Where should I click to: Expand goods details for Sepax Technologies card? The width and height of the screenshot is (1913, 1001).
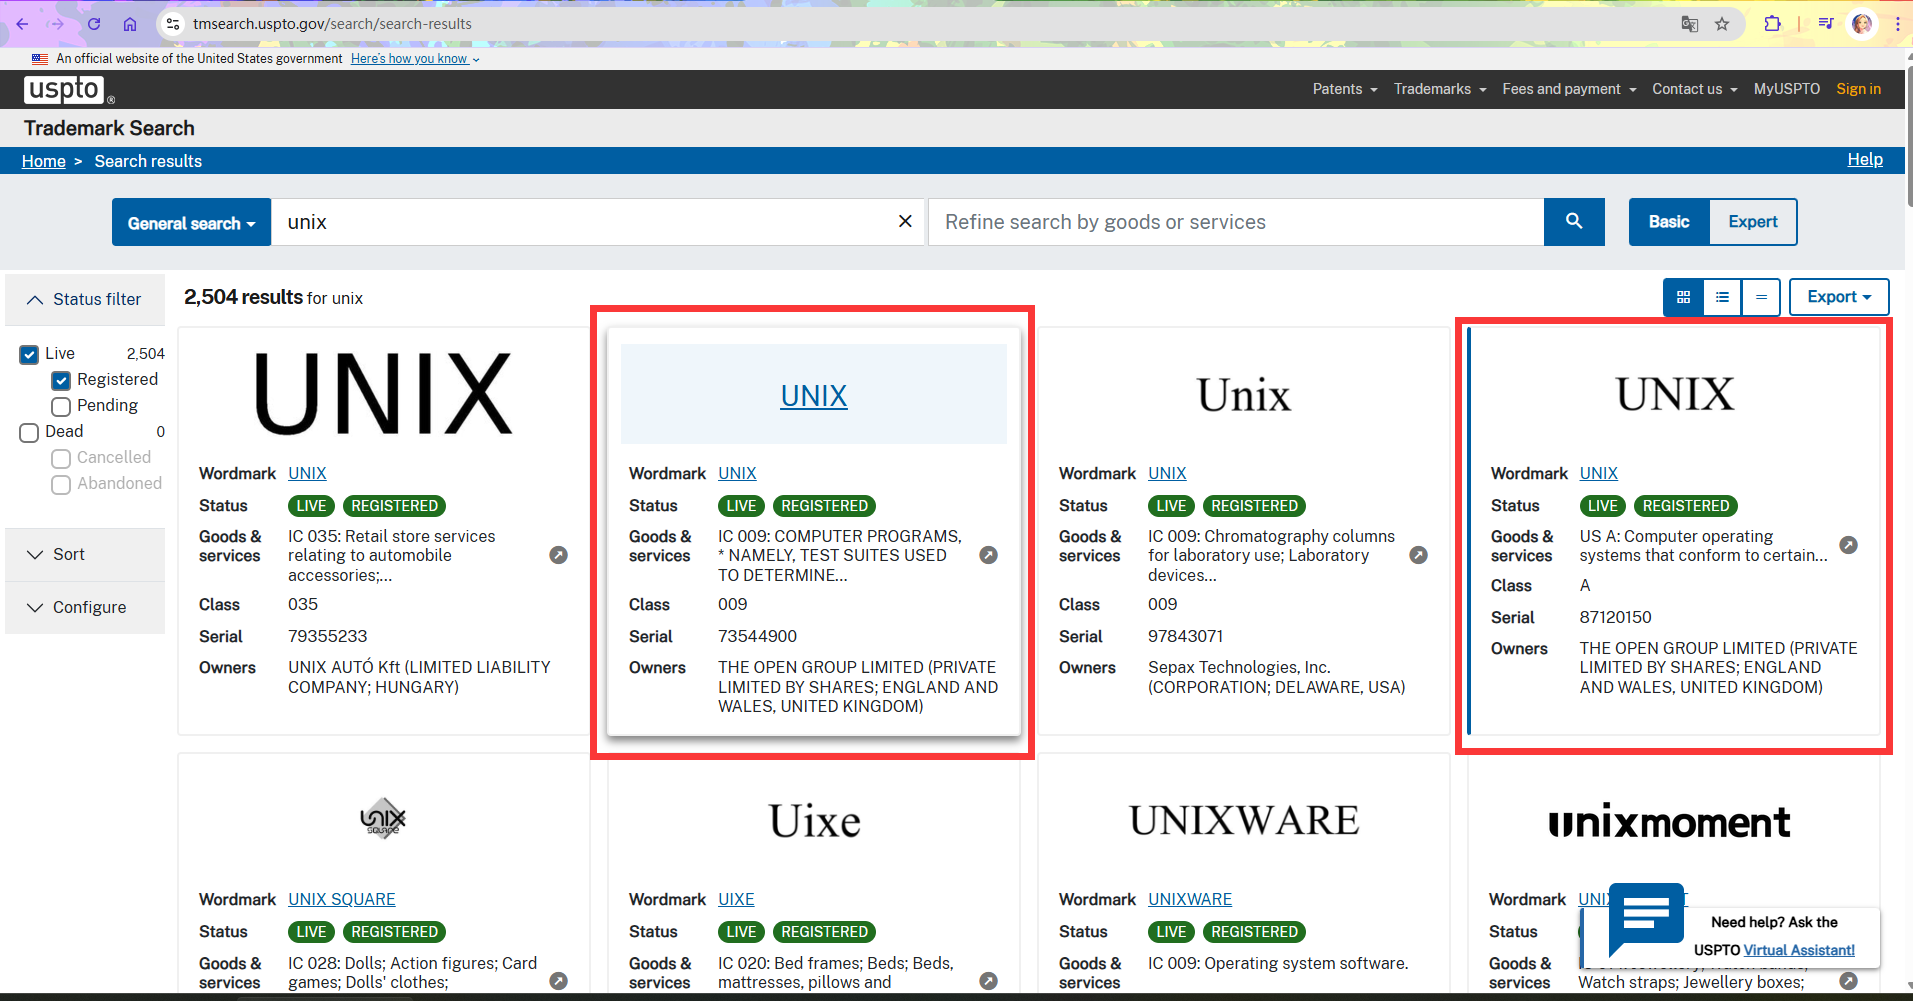coord(1419,555)
